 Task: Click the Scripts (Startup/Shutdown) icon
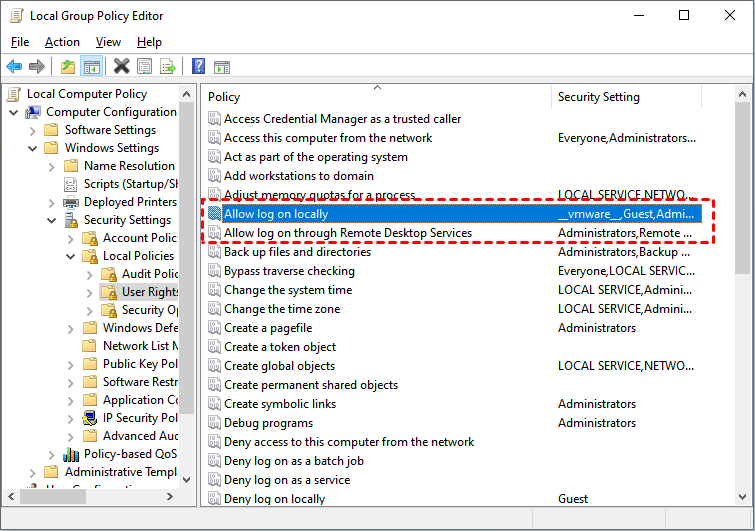71,184
